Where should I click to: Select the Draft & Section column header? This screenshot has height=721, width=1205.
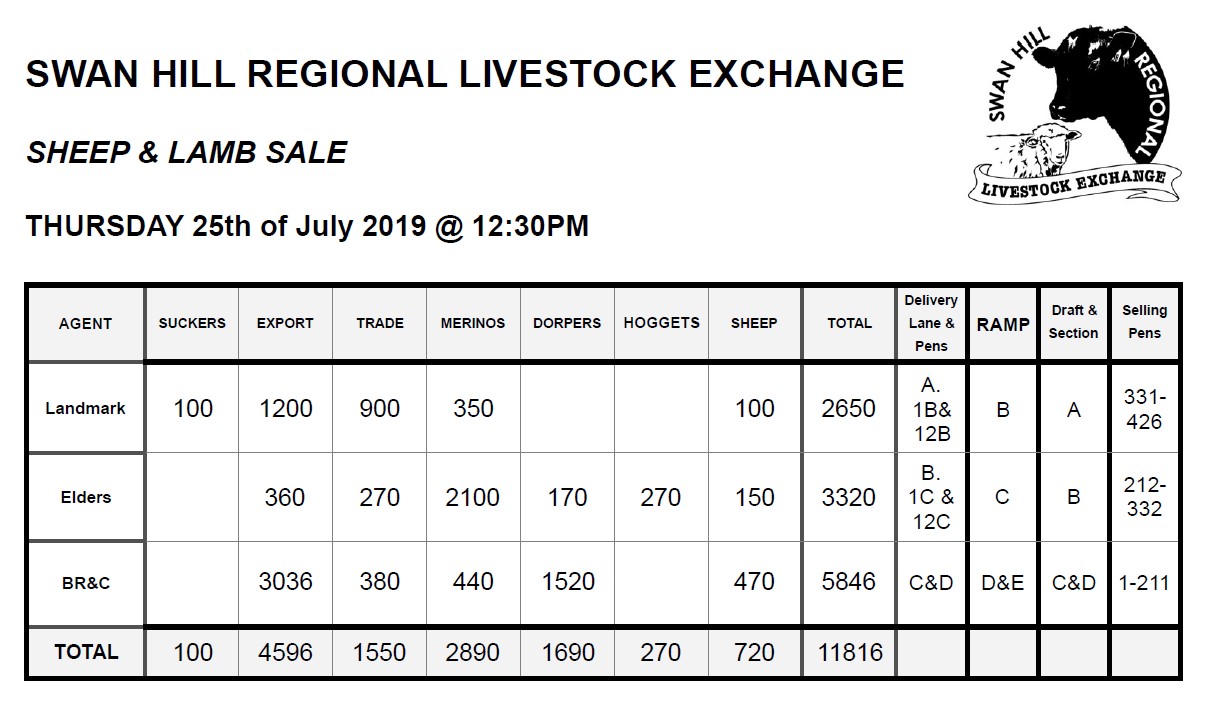[1074, 322]
